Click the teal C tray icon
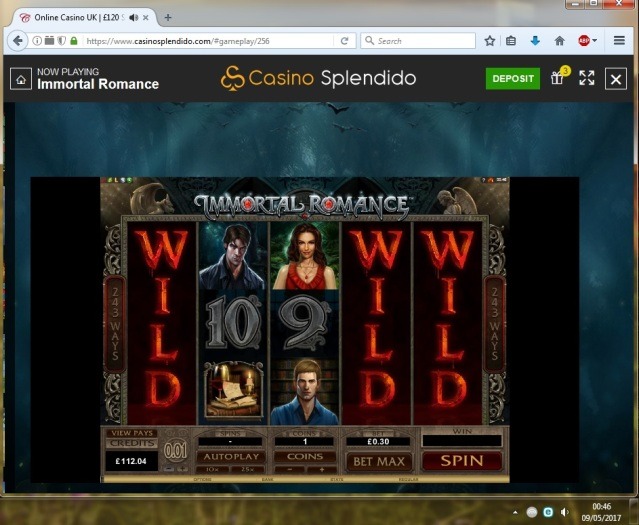Viewport: 639px width, 525px height. (x=548, y=512)
